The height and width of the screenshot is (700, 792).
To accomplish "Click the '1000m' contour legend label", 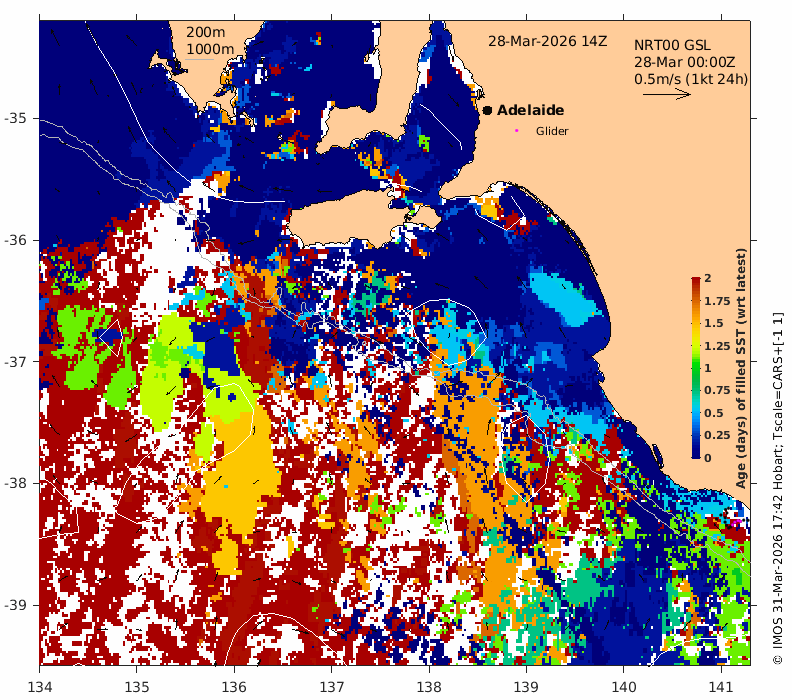I will 210,49.
